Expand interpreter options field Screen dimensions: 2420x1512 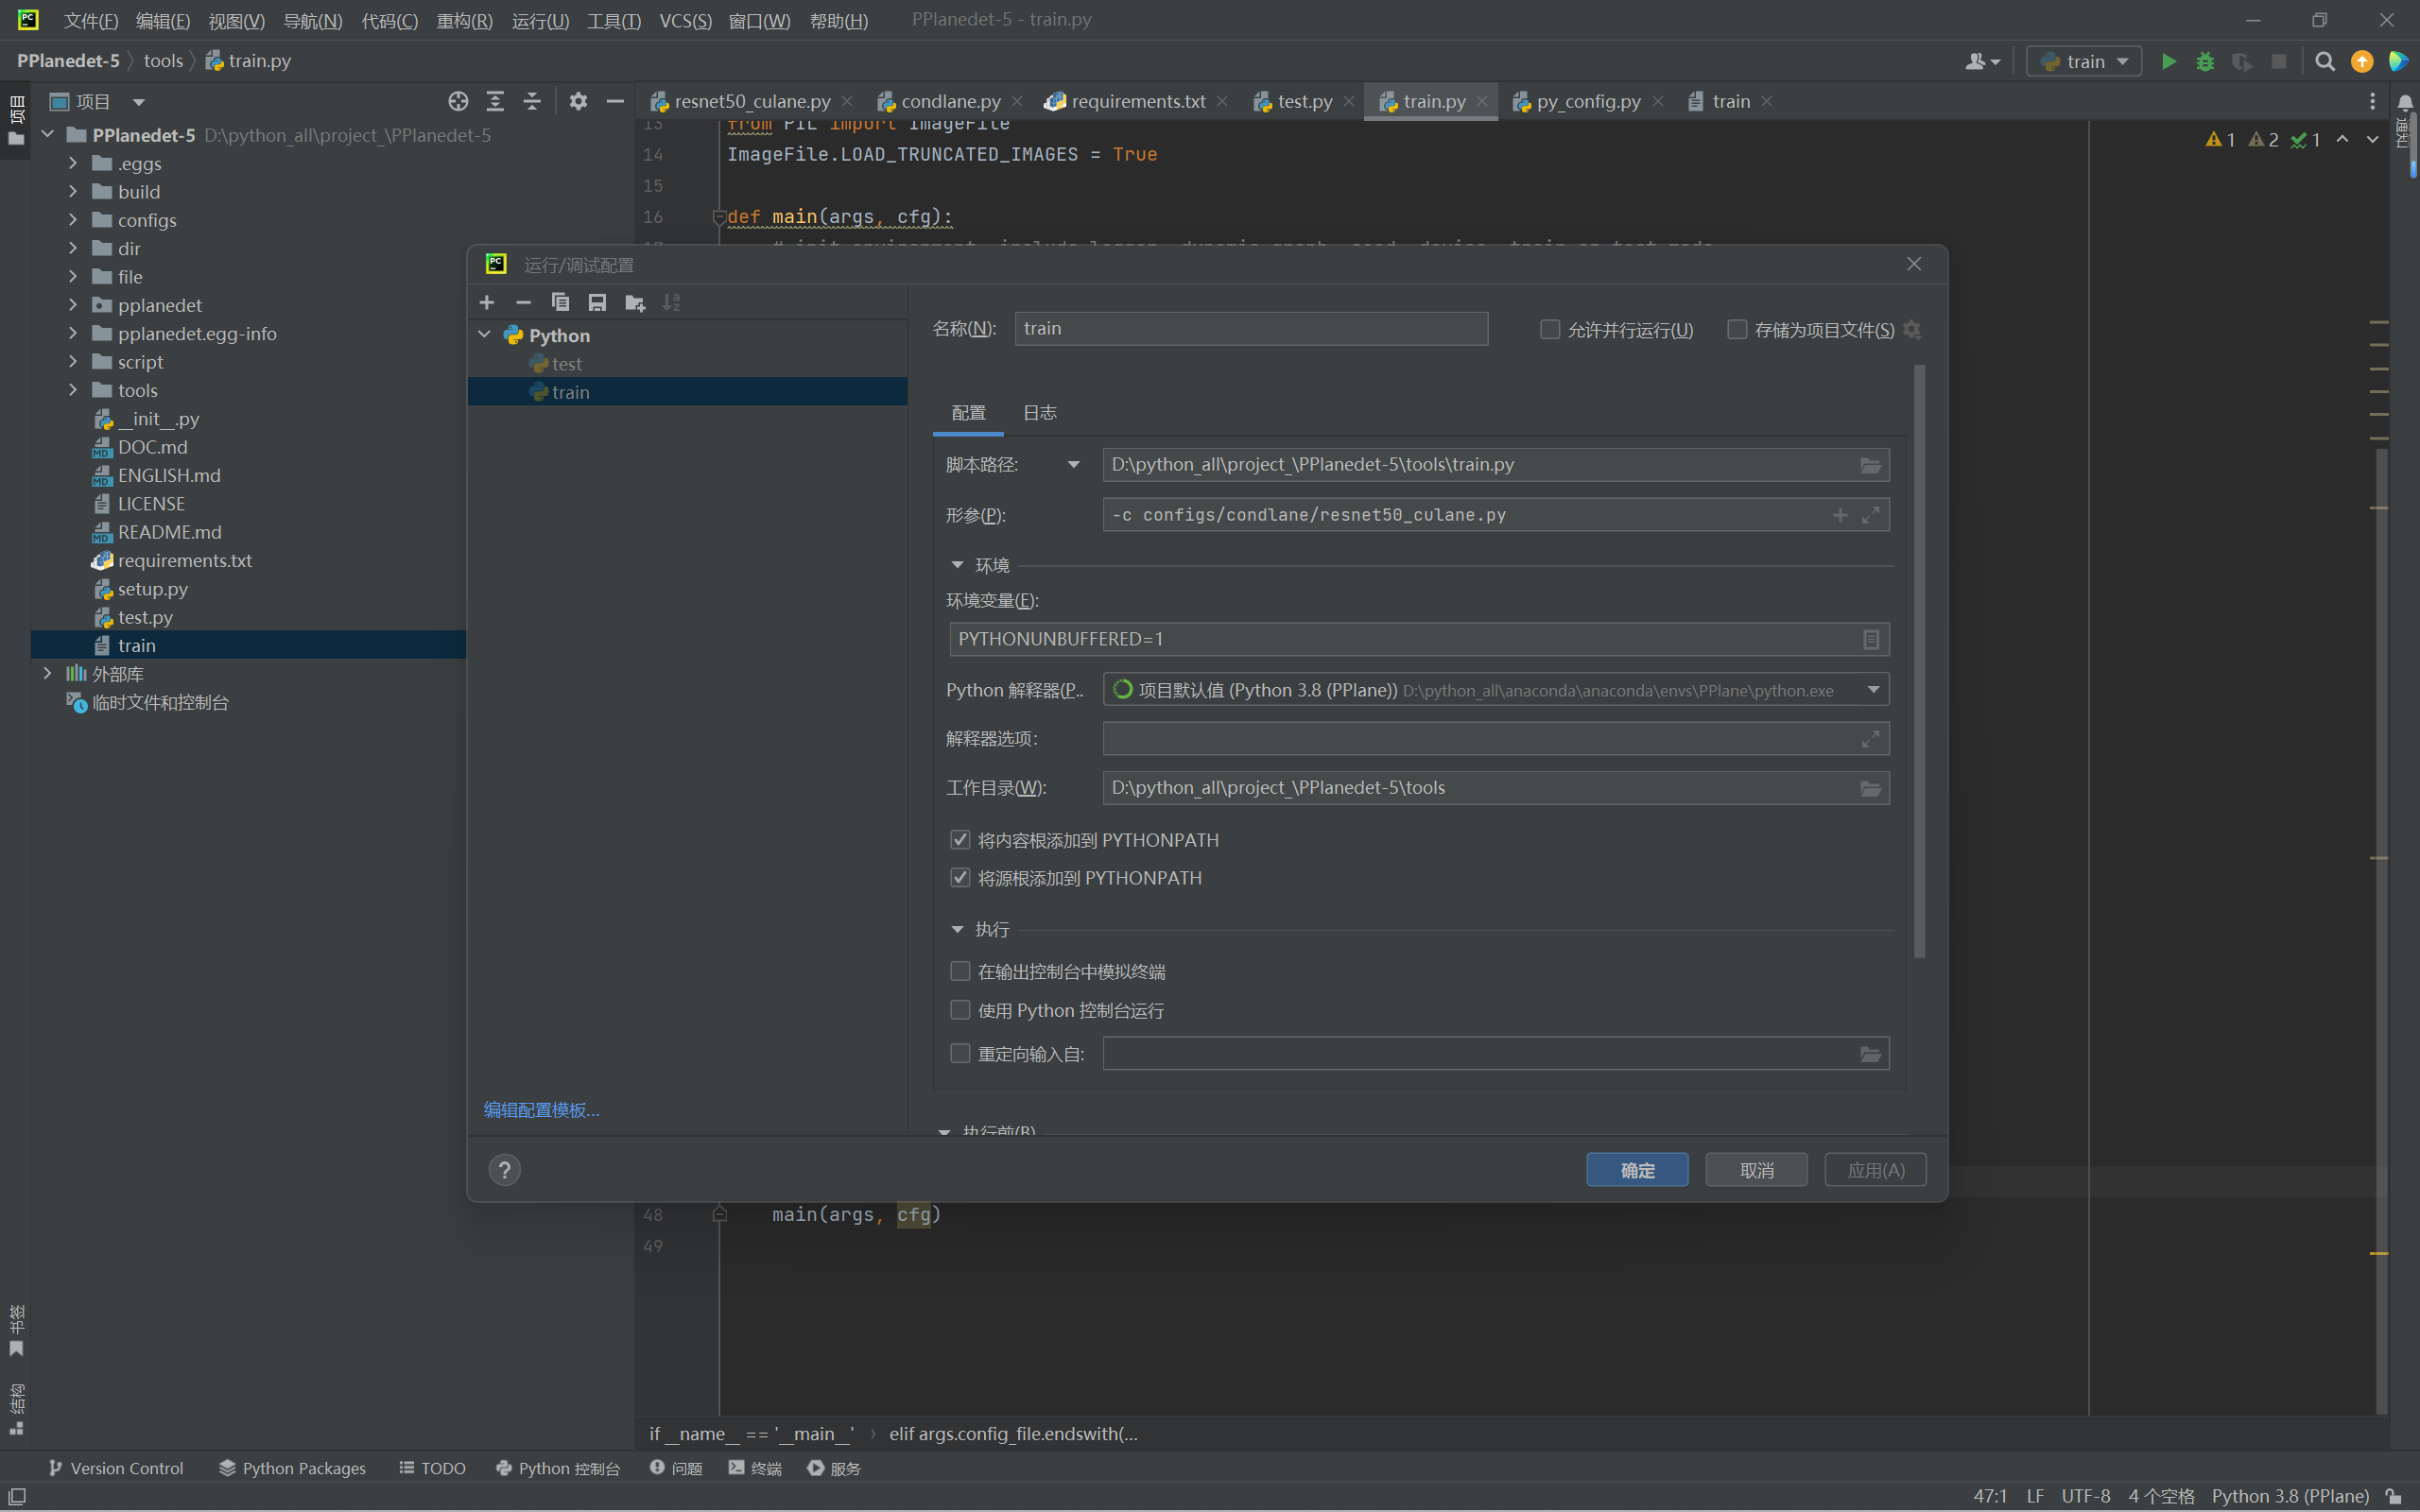tap(1870, 739)
